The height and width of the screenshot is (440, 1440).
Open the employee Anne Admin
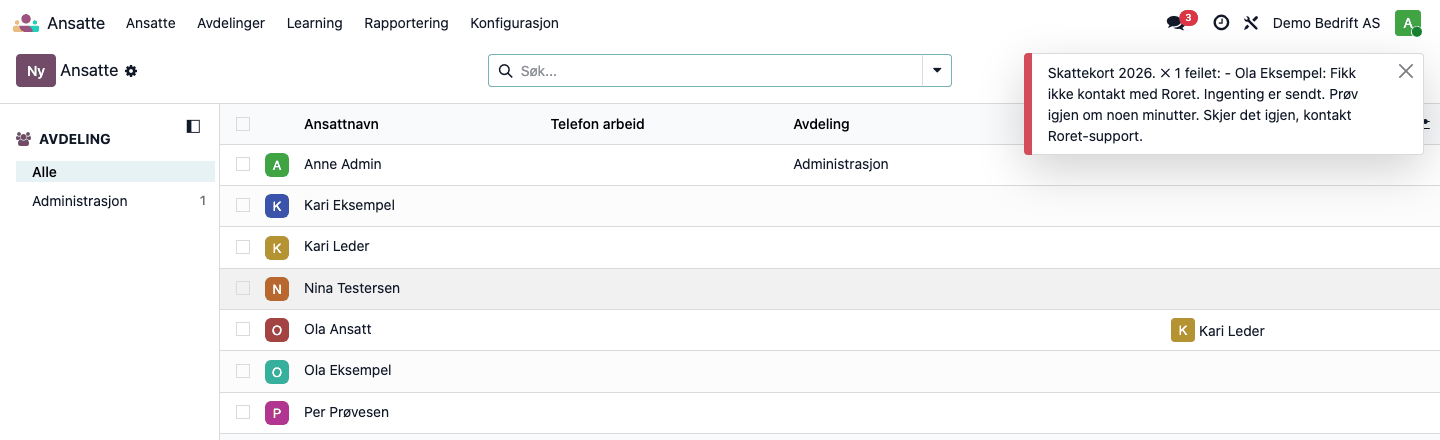343,164
